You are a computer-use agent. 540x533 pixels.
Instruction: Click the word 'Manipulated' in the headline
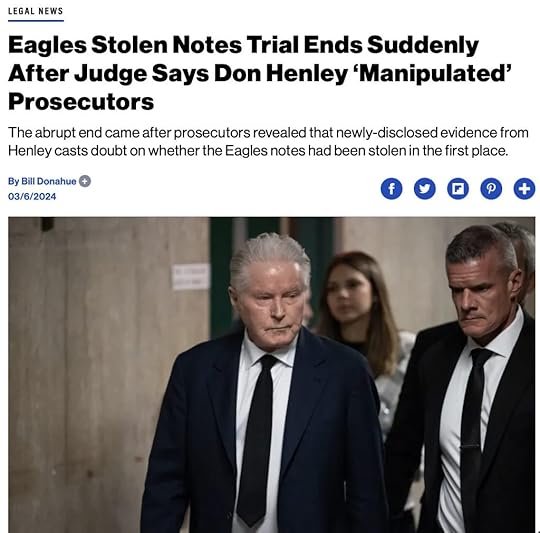431,73
